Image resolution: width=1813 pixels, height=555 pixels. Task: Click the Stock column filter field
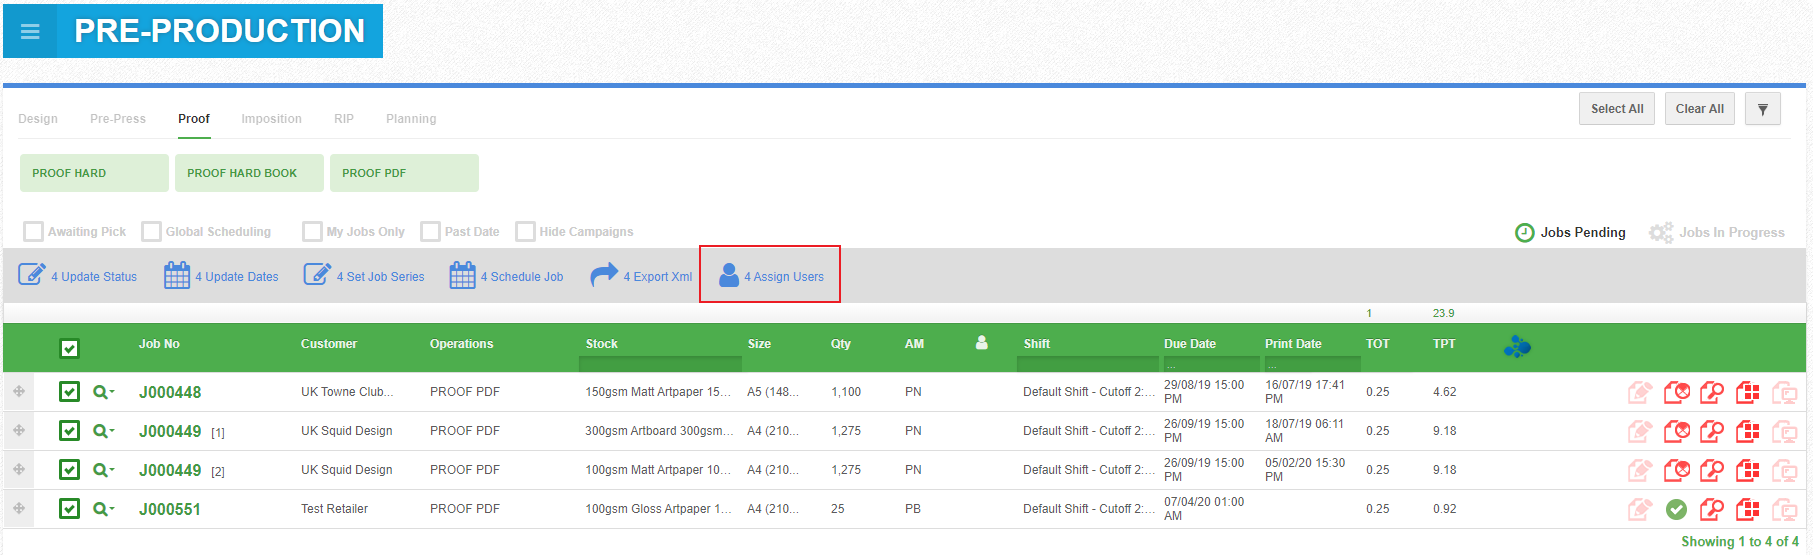pyautogui.click(x=660, y=364)
